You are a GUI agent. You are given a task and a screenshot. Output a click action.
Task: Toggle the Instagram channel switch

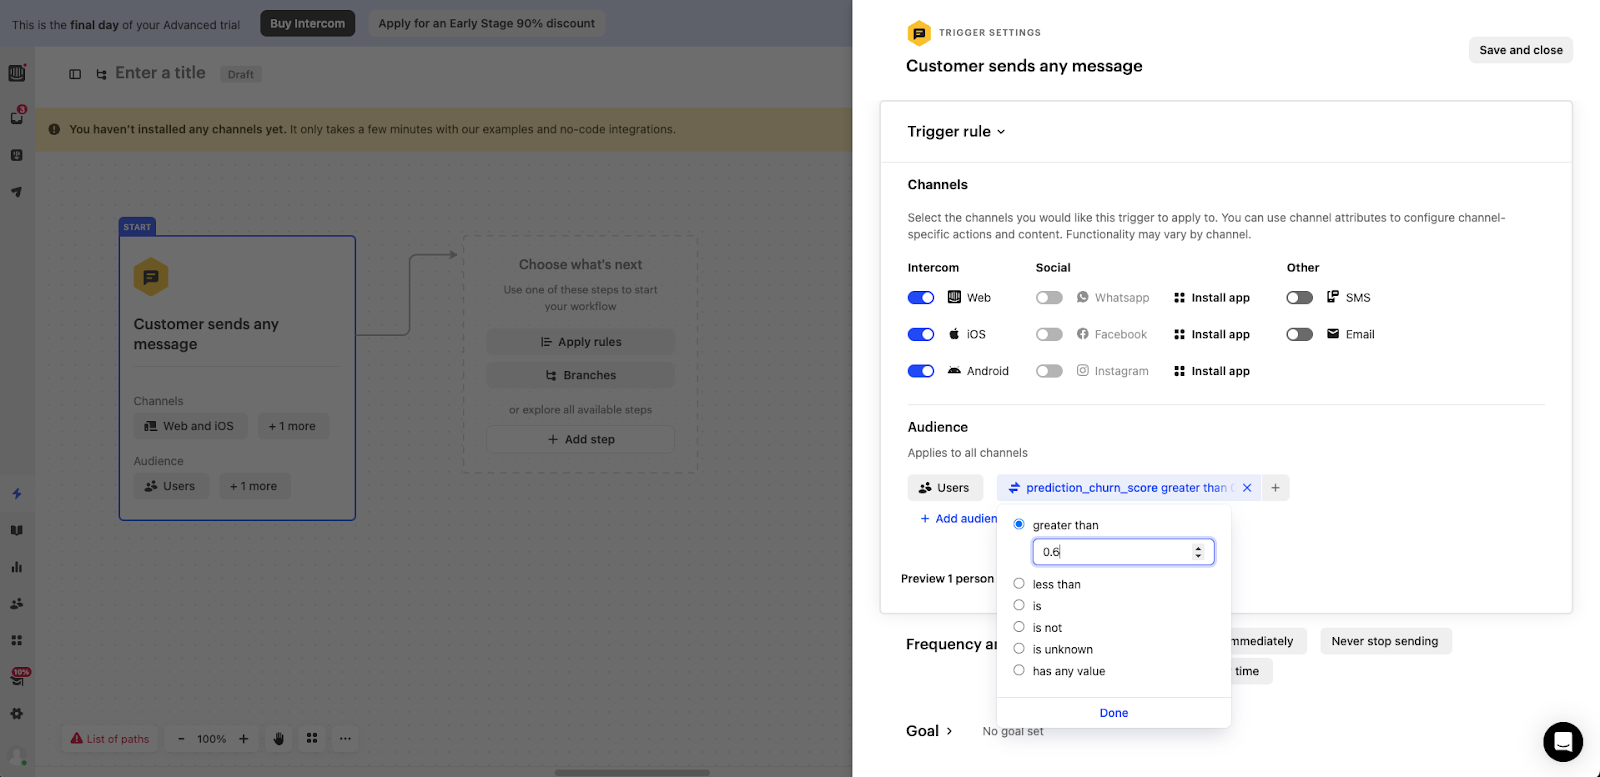(x=1049, y=371)
